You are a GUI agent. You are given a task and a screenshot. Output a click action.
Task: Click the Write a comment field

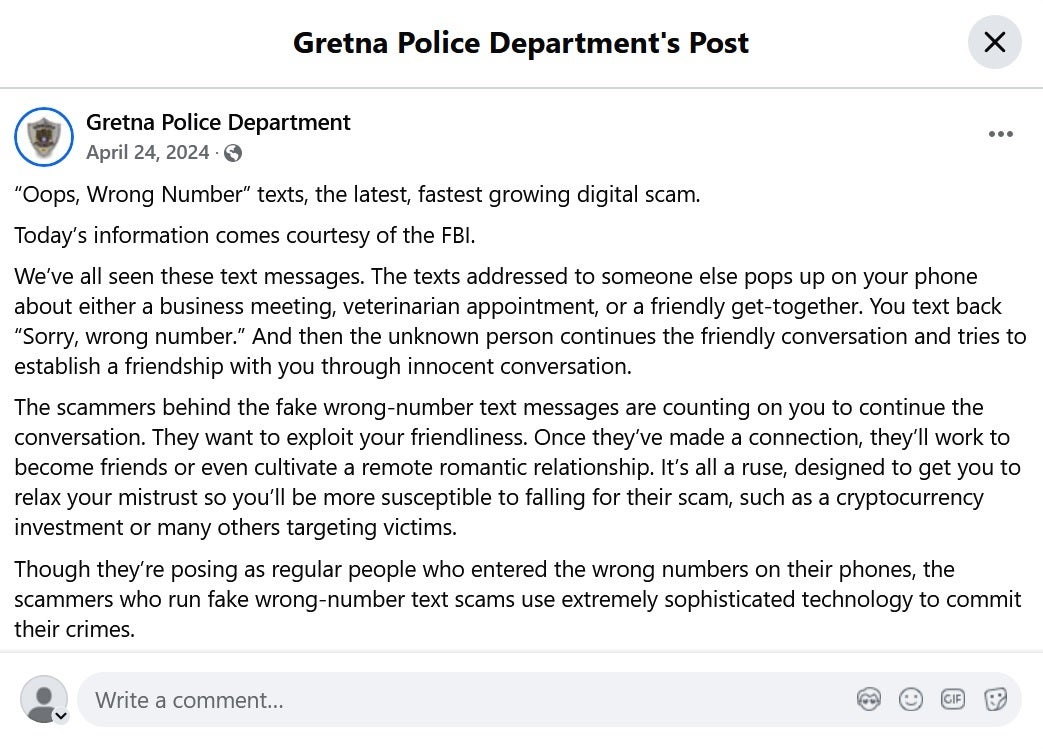400,700
